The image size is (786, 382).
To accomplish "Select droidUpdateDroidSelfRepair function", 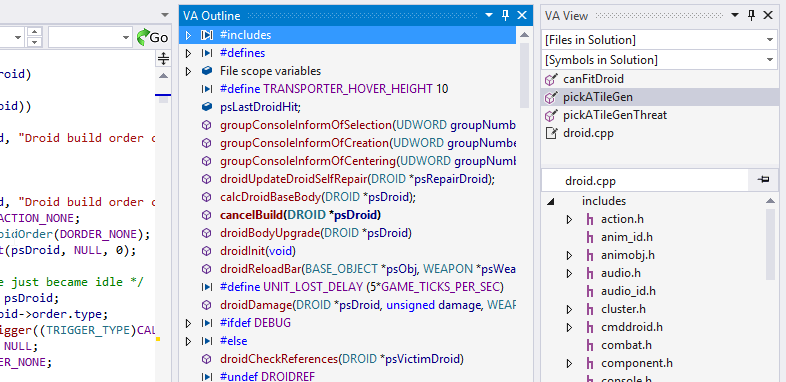I will (357, 179).
